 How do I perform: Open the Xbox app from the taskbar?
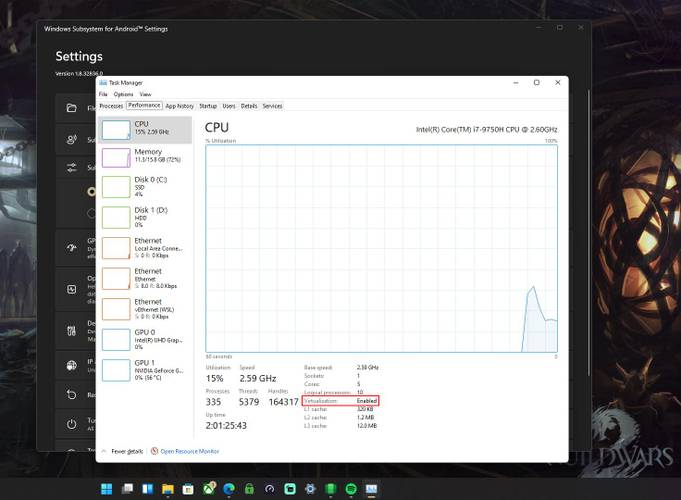[209, 488]
